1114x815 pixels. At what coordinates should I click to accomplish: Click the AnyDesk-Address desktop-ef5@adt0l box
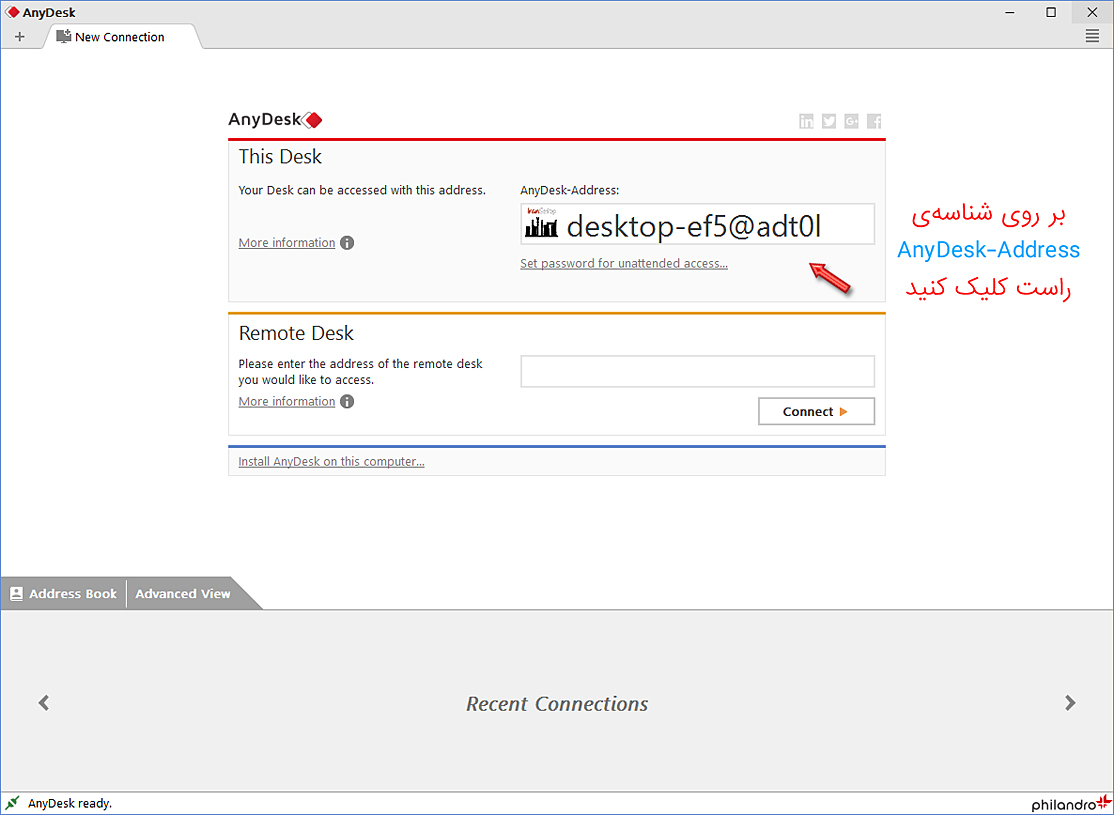click(697, 225)
